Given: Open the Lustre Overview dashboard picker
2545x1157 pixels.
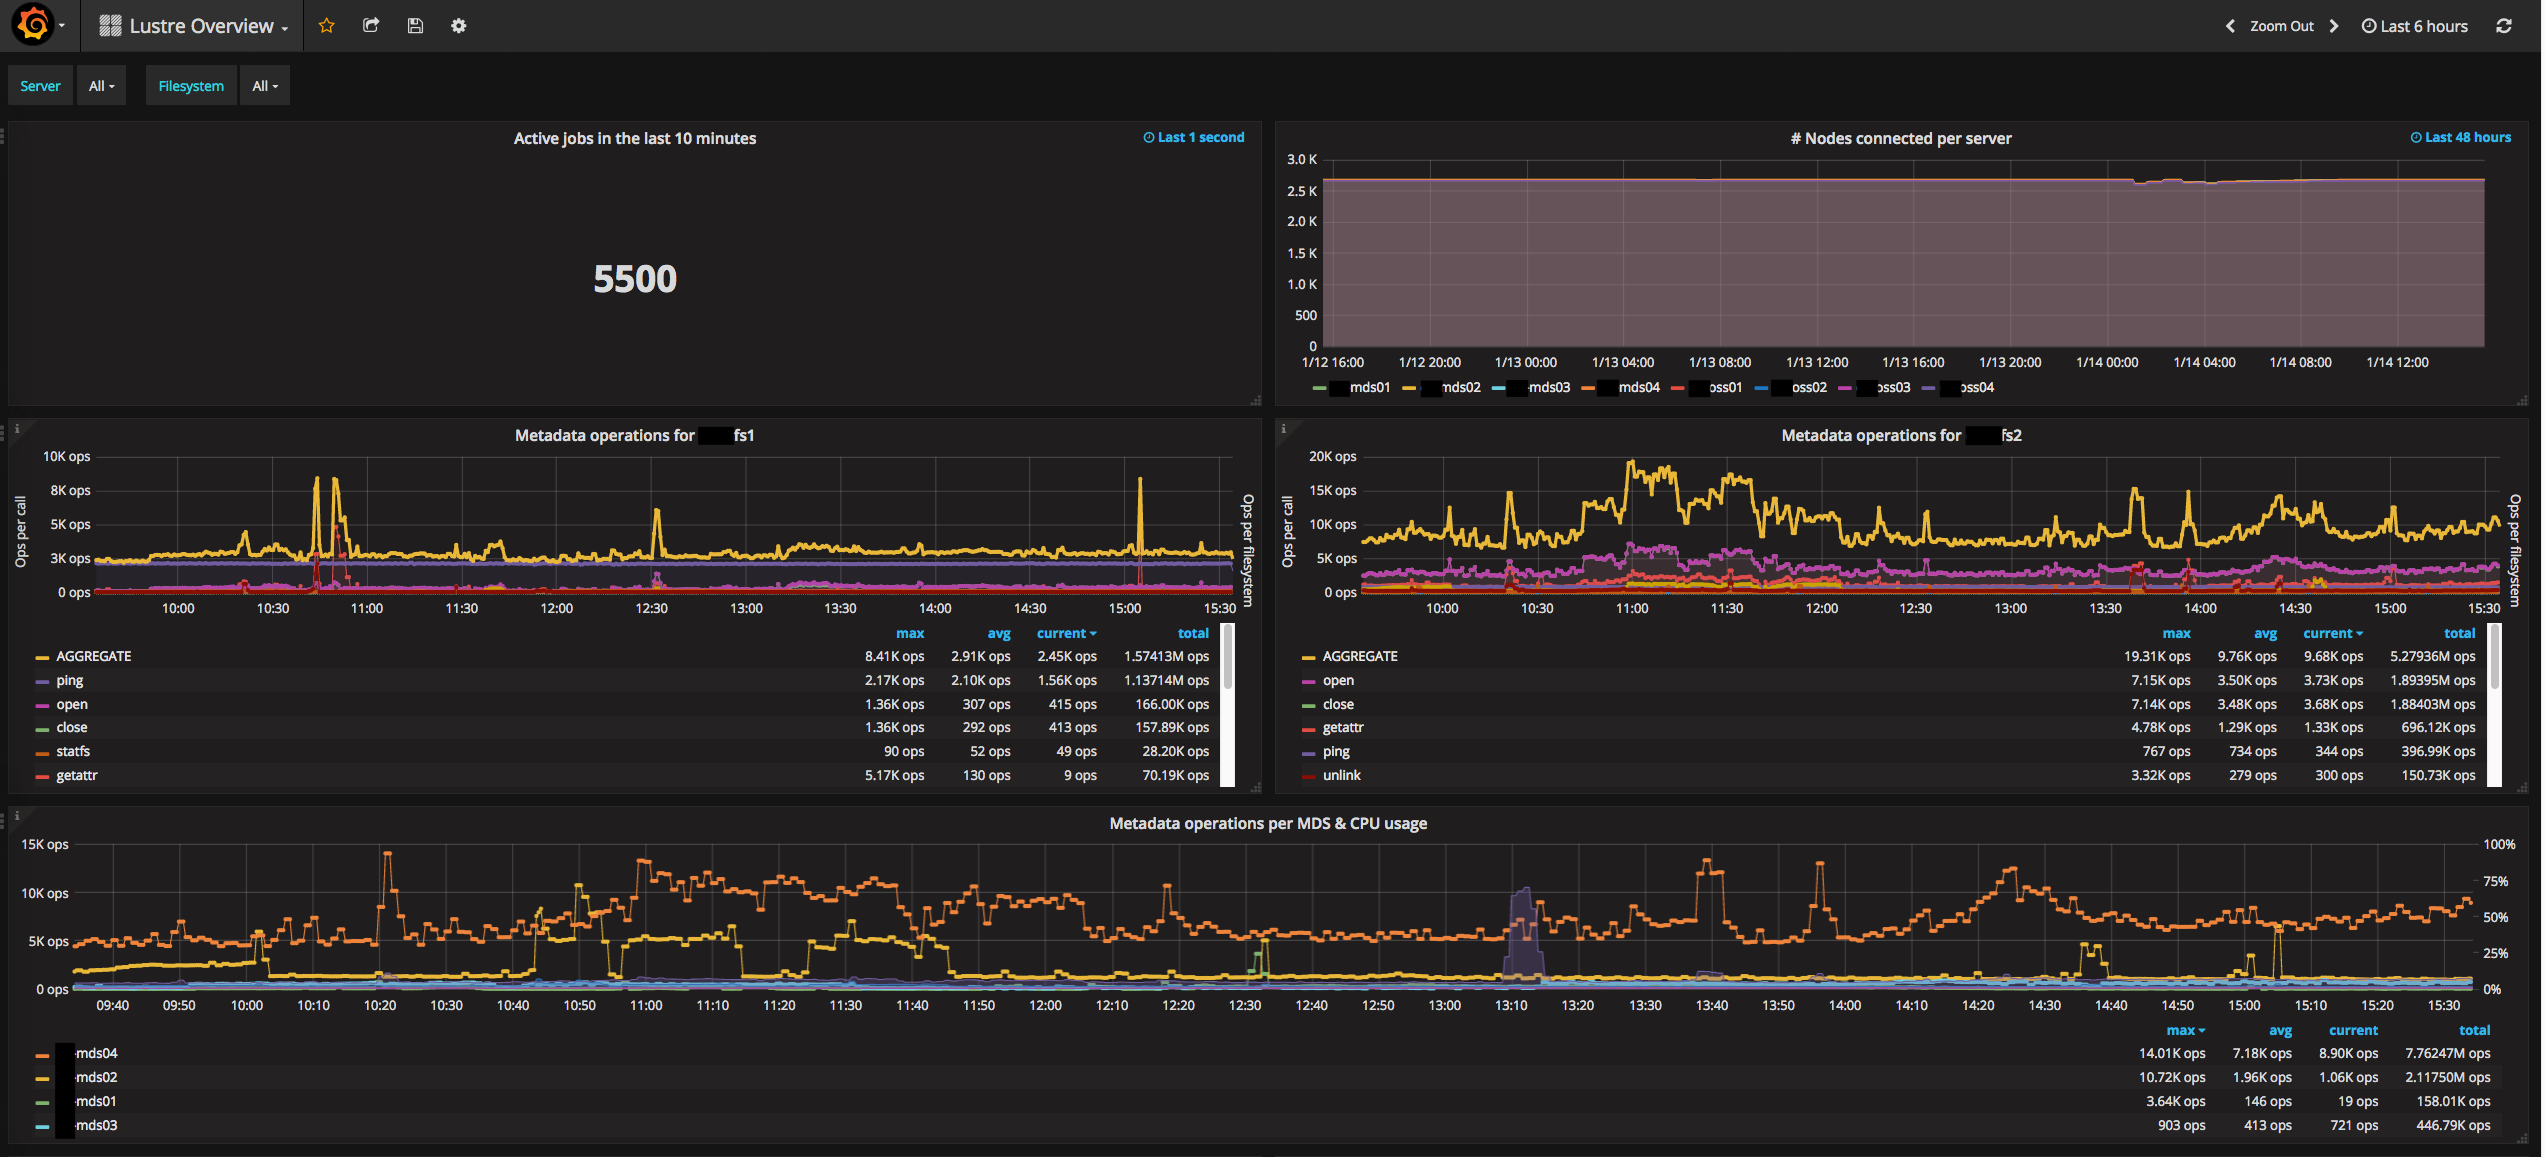Looking at the screenshot, I should pyautogui.click(x=200, y=26).
